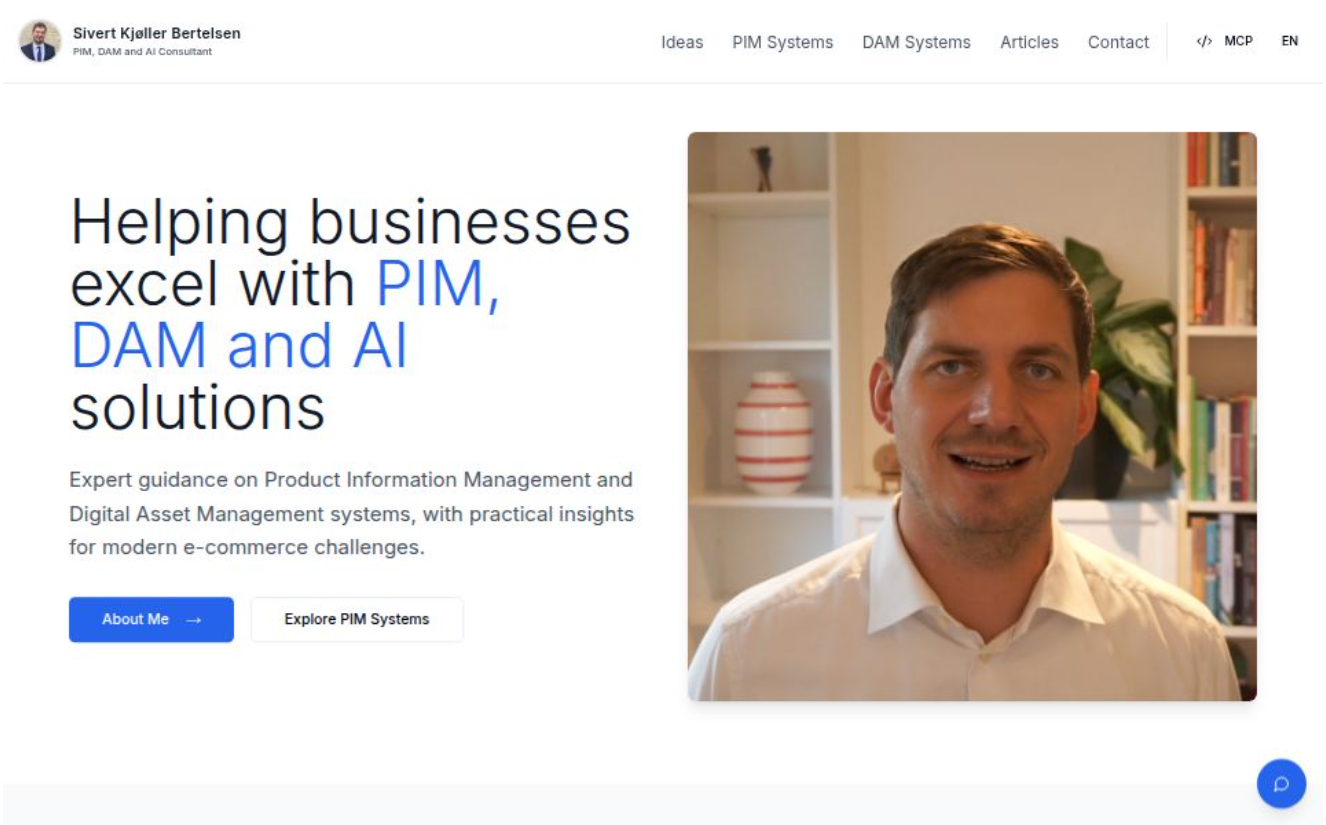Click the arrow in About Me button

[194, 620]
